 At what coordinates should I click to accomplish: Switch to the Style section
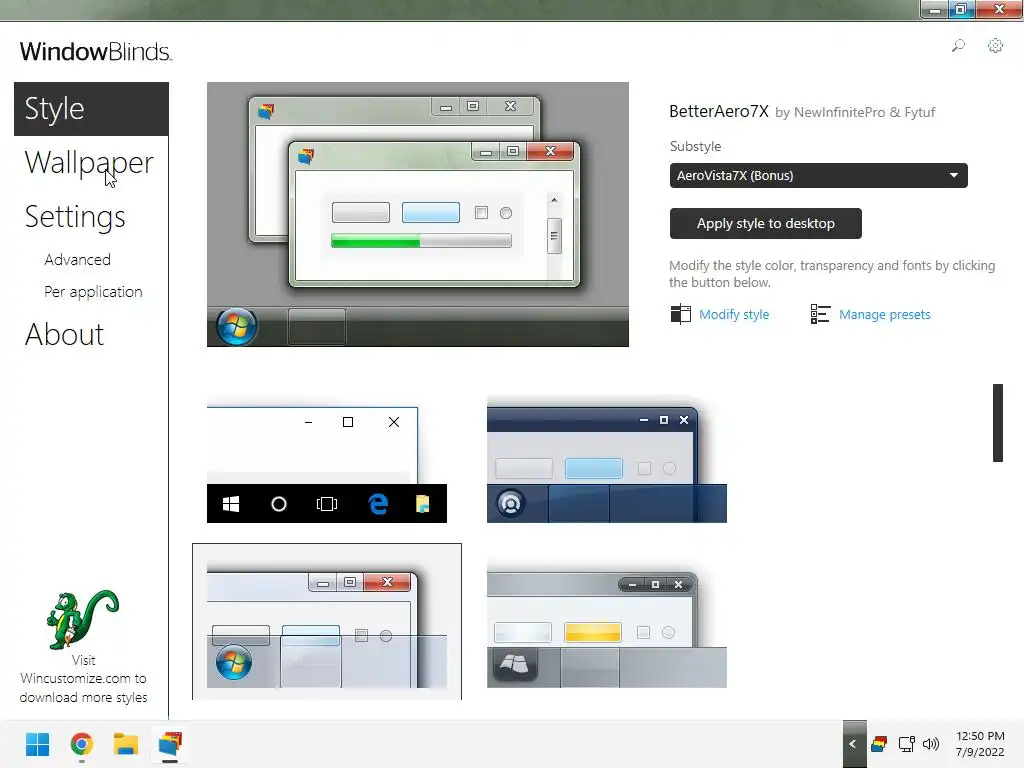91,108
